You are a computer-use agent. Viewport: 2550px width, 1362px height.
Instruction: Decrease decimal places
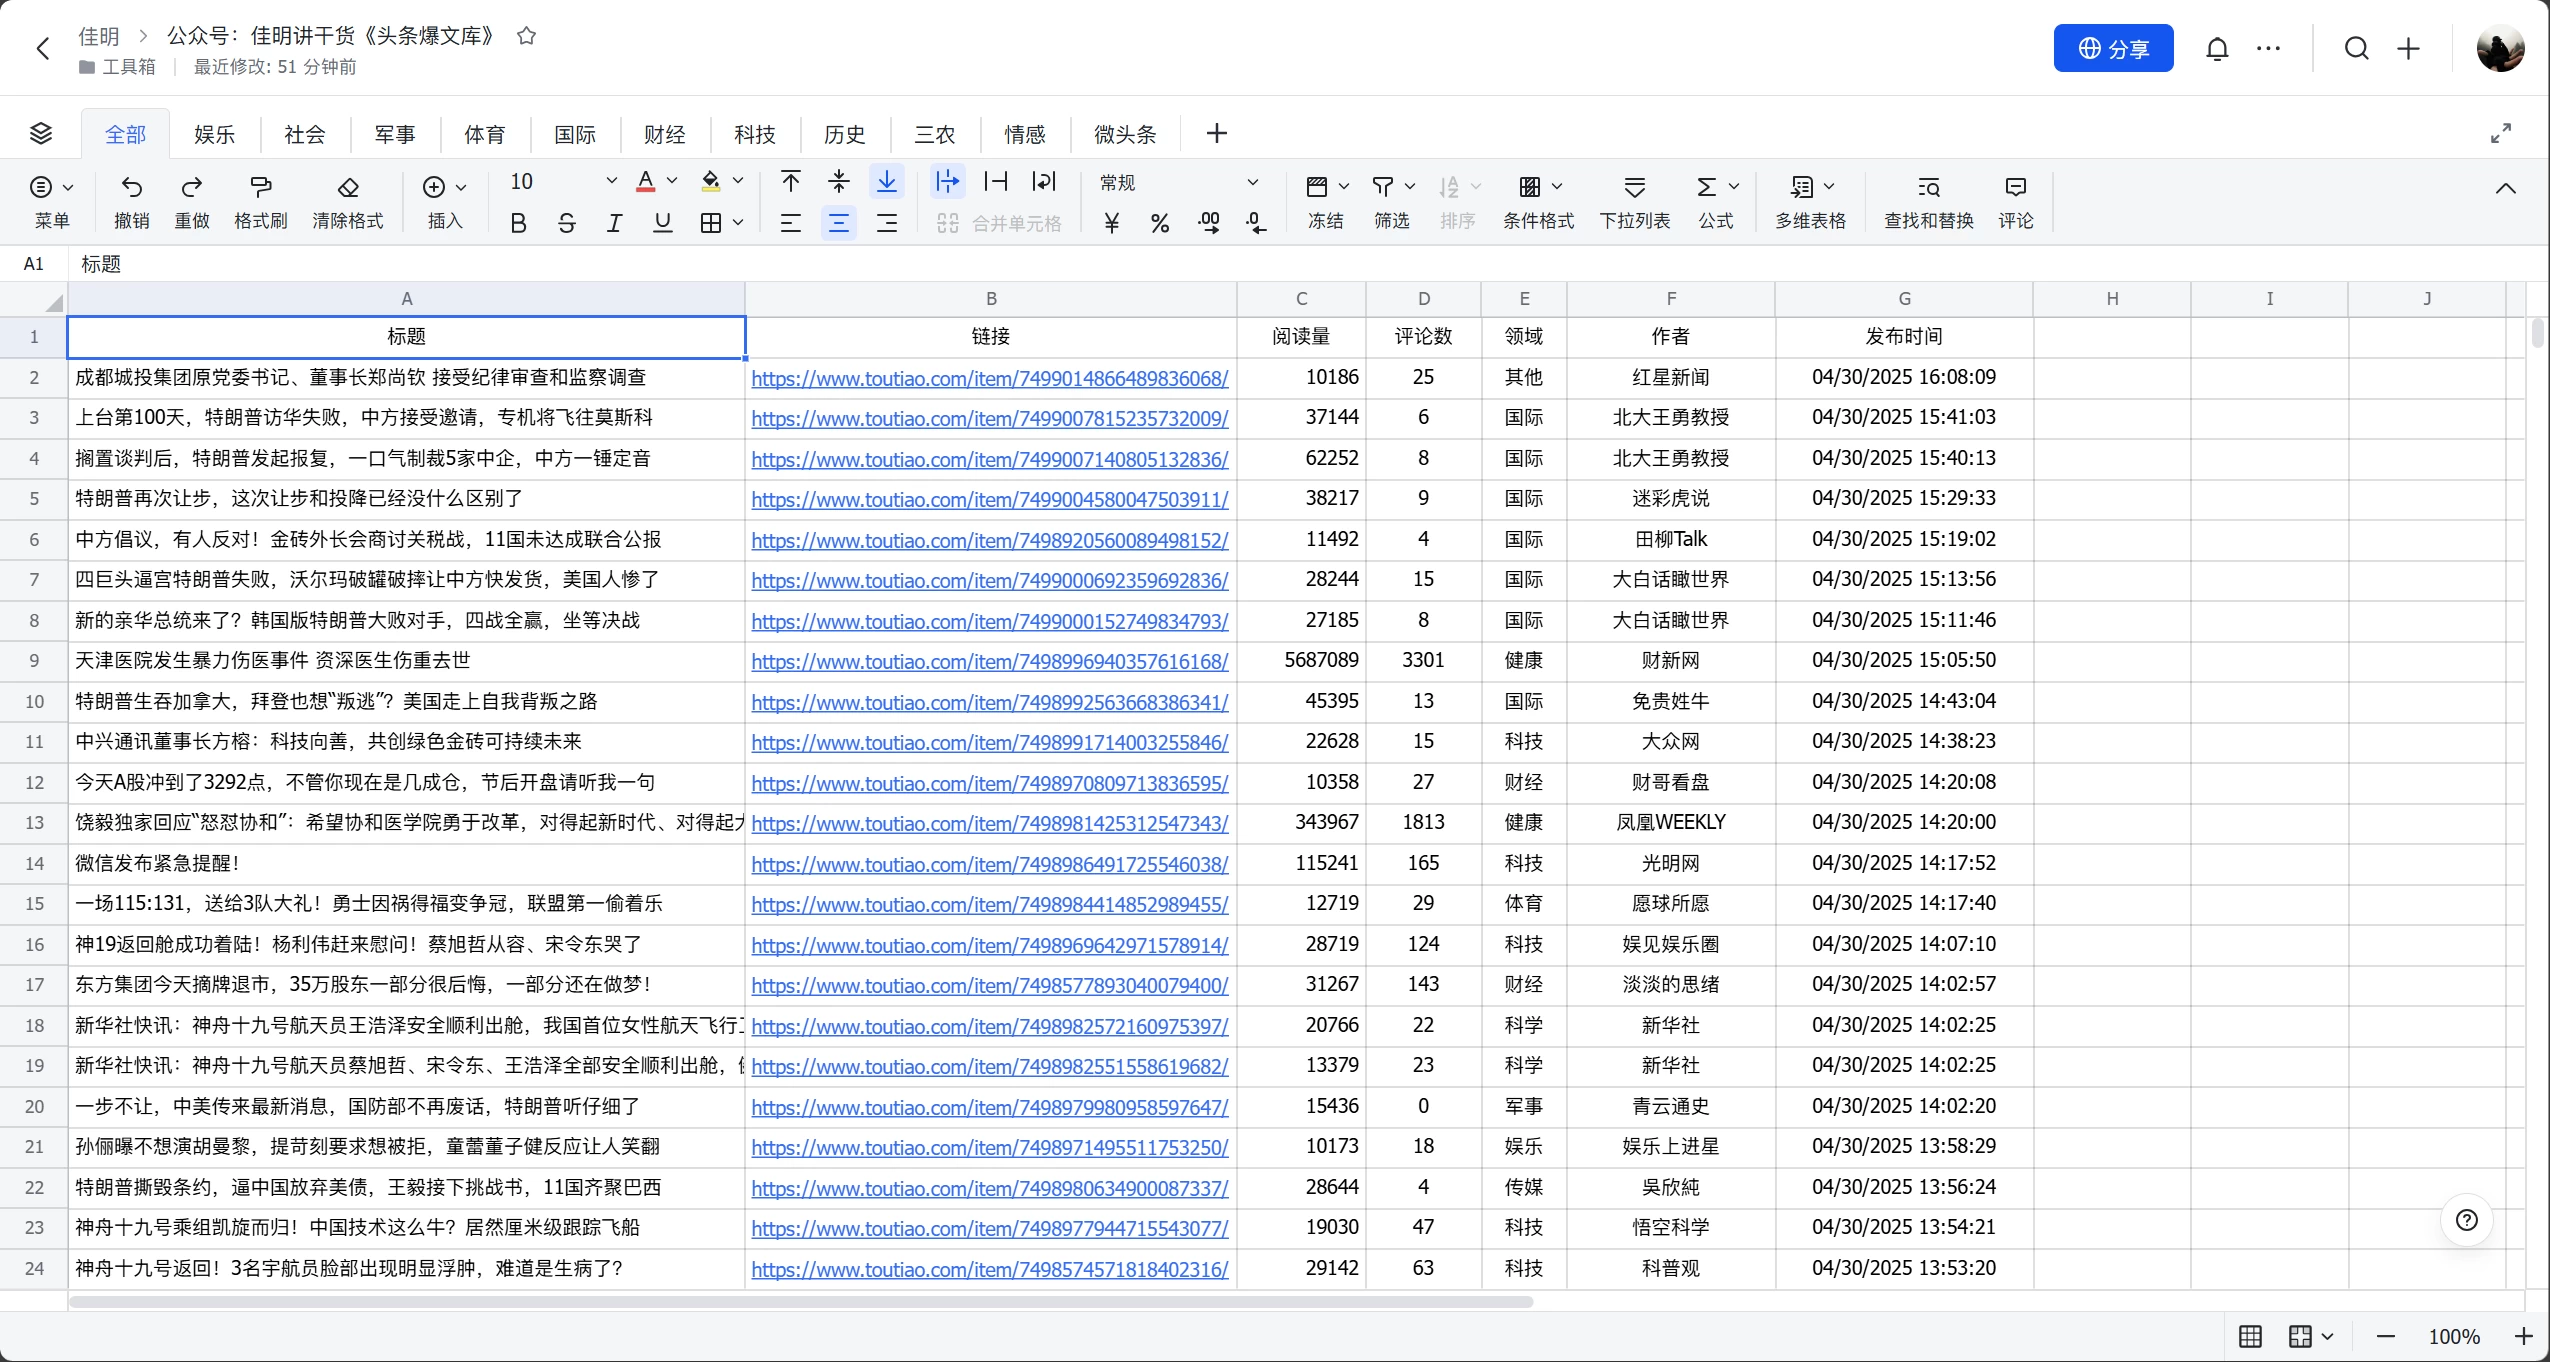tap(1257, 223)
